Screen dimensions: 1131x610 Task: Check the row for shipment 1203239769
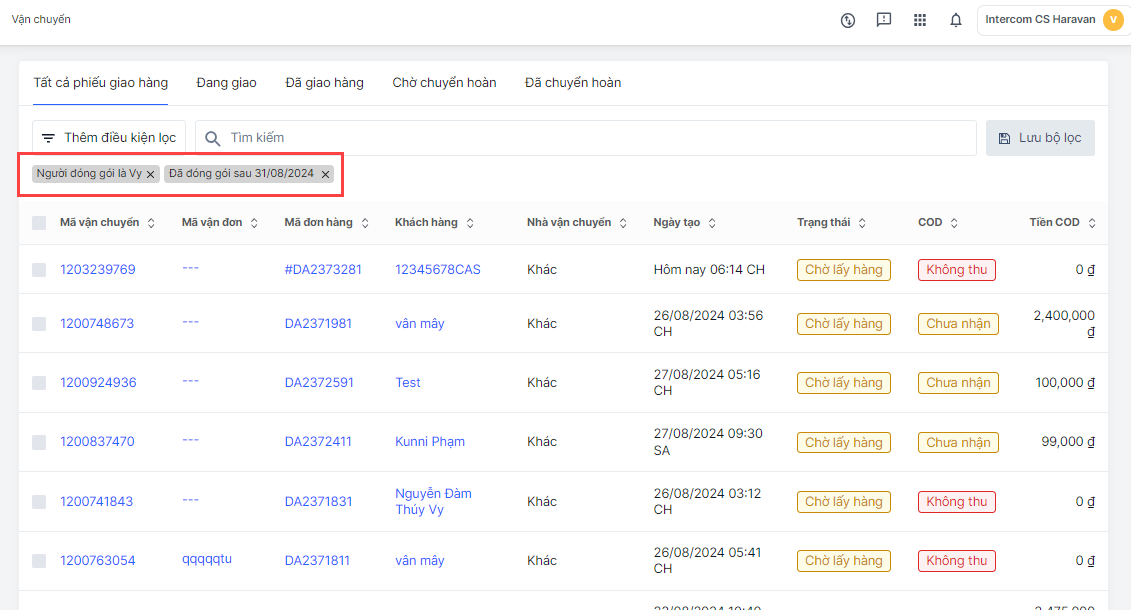39,270
